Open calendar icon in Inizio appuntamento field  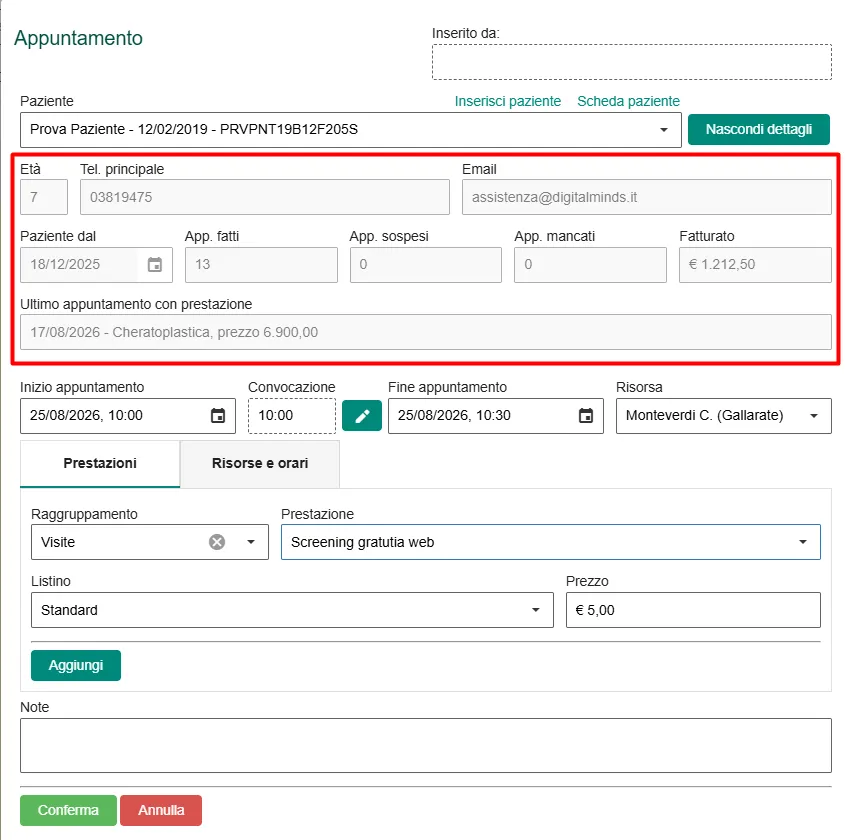click(218, 415)
